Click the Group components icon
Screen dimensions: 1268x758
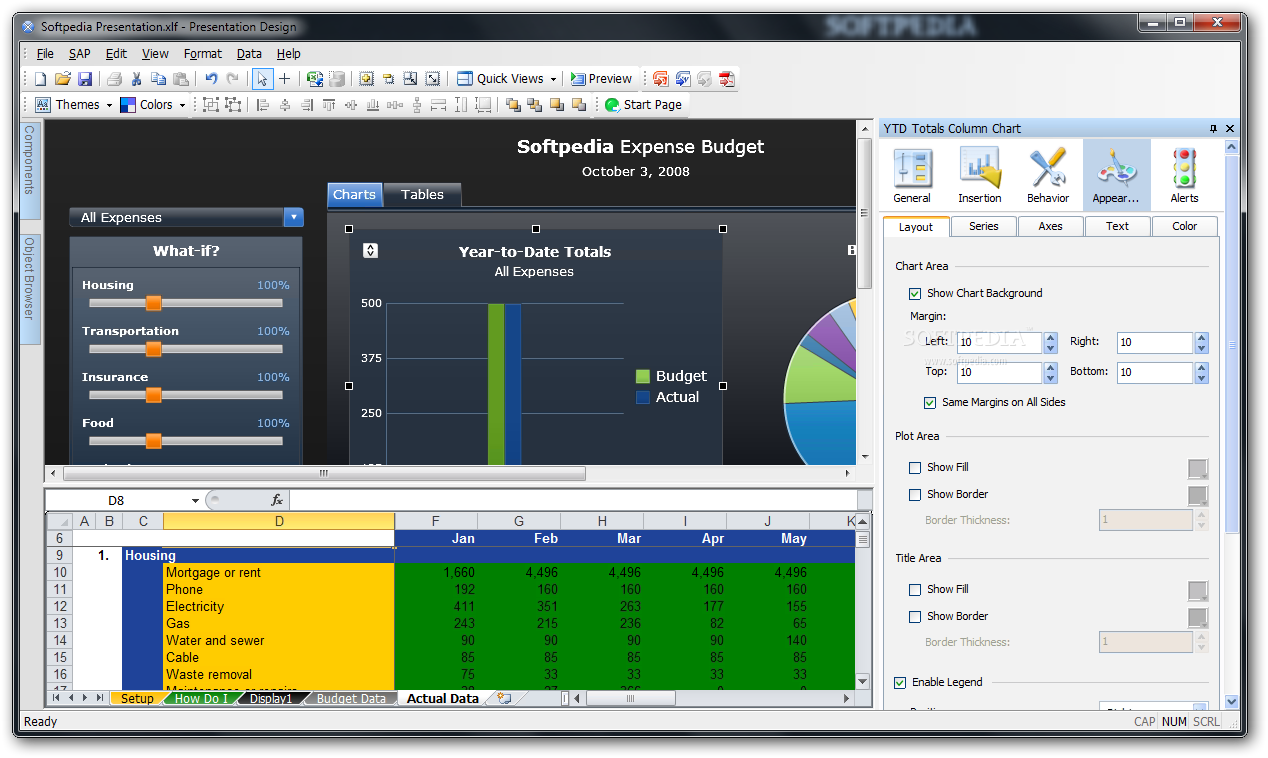211,105
